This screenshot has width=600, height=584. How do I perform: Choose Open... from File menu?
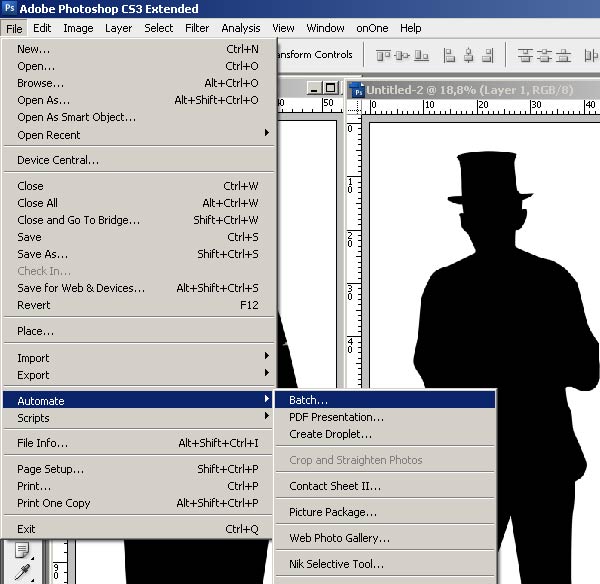pyautogui.click(x=139, y=66)
